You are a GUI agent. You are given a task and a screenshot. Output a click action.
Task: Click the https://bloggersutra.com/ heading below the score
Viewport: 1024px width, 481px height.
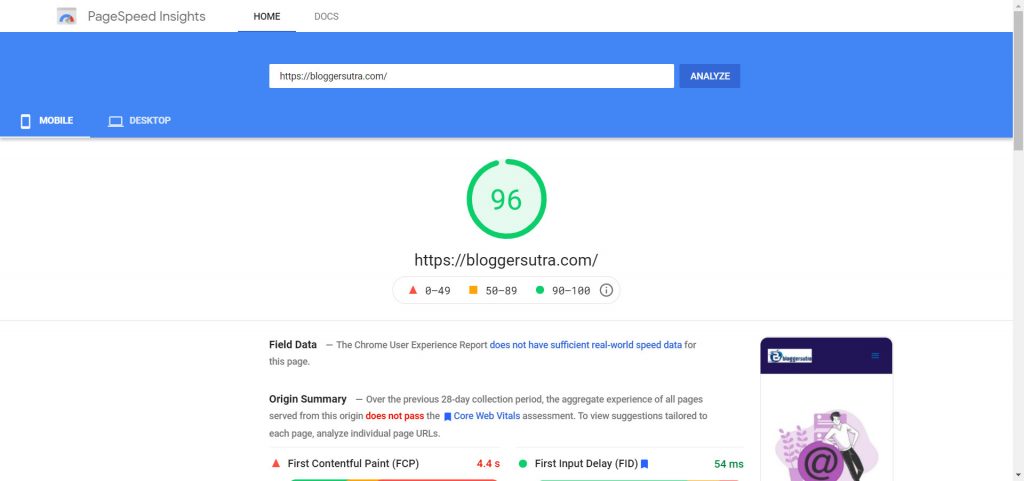506,260
